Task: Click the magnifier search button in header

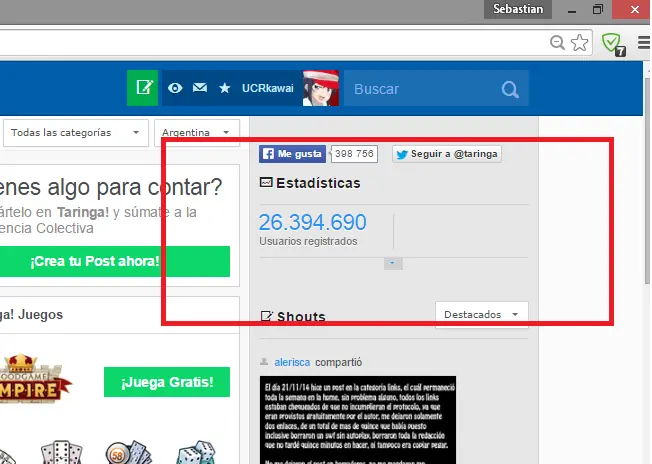Action: (x=510, y=89)
